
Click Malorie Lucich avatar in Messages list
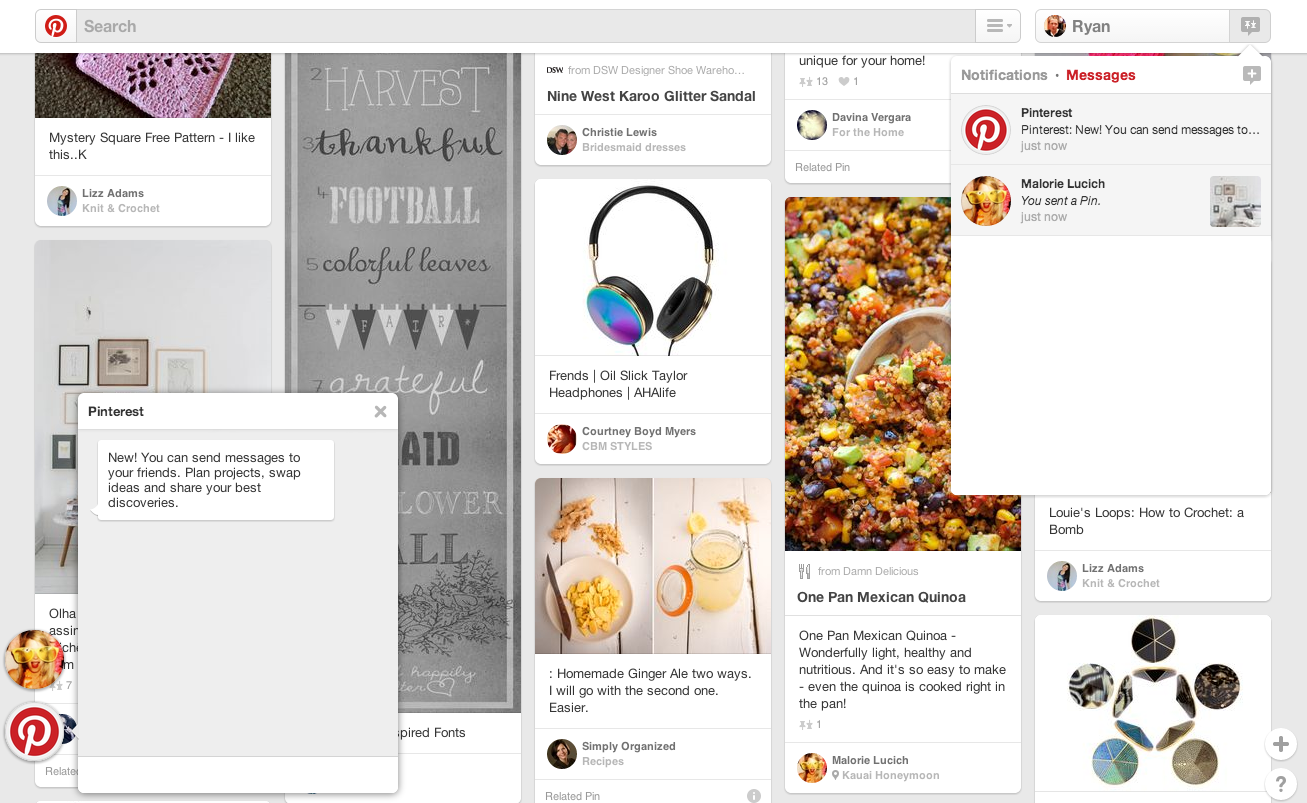[986, 201]
